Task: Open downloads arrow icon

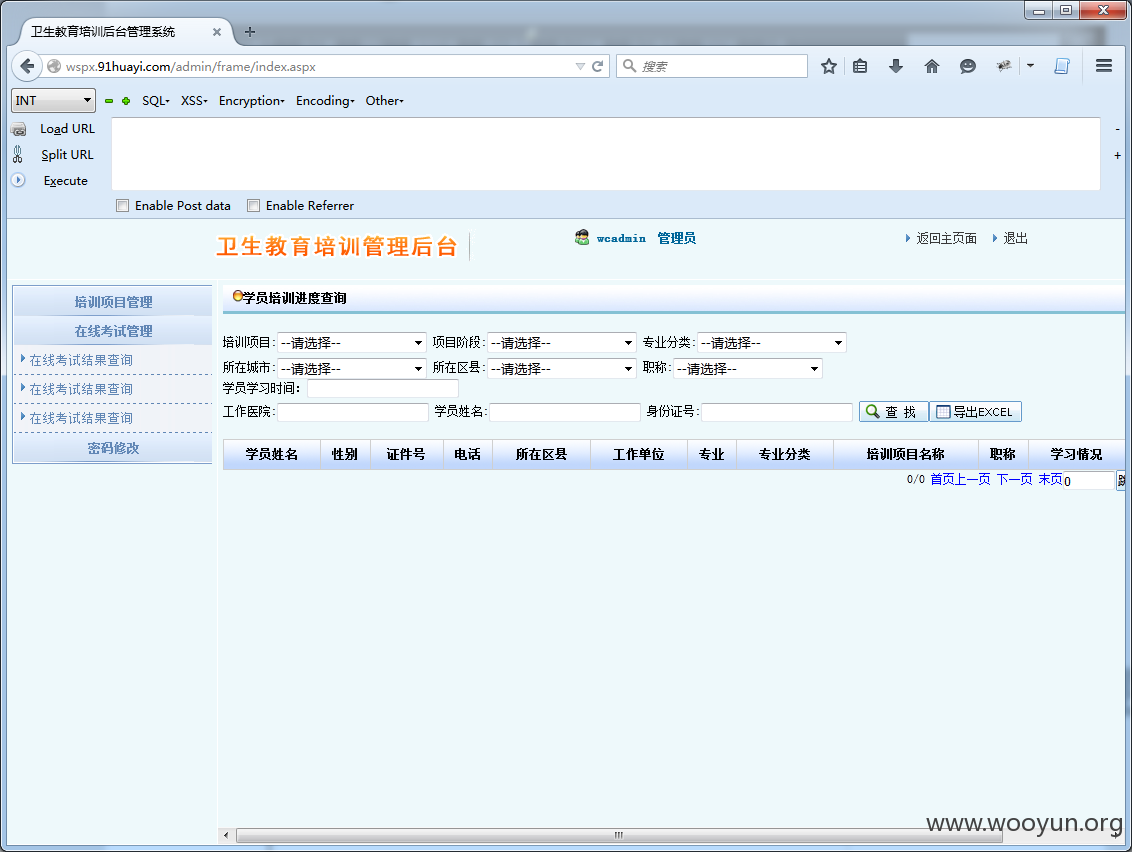Action: tap(896, 66)
